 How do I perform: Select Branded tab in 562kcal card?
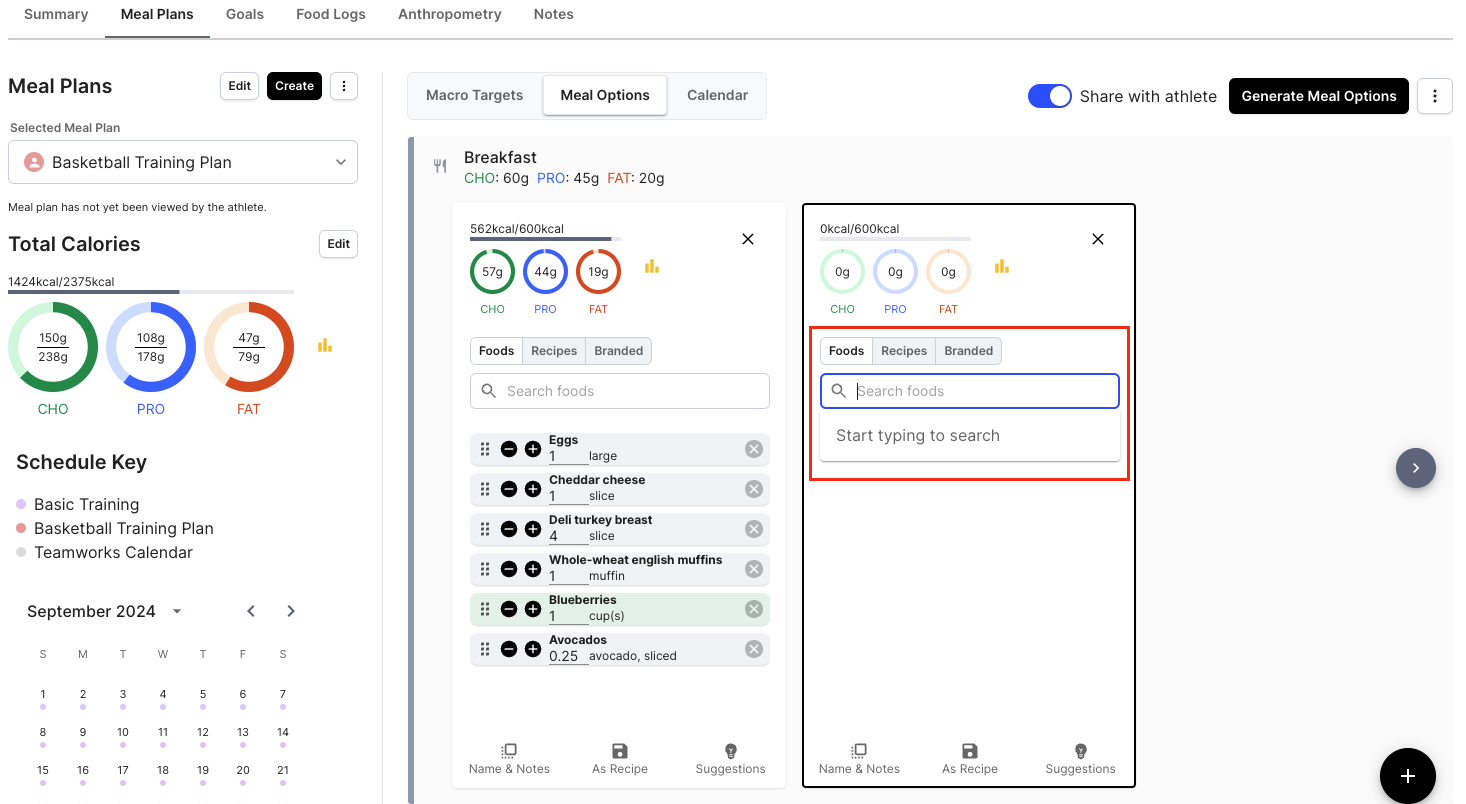619,351
